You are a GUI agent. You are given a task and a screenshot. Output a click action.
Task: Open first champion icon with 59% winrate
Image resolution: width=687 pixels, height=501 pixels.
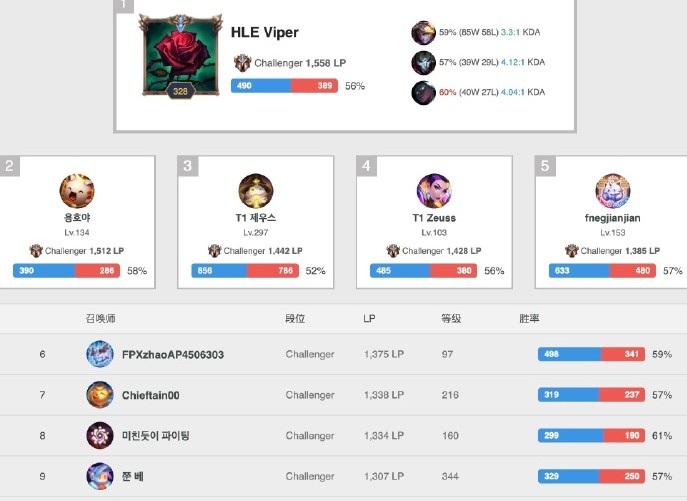[x=423, y=32]
